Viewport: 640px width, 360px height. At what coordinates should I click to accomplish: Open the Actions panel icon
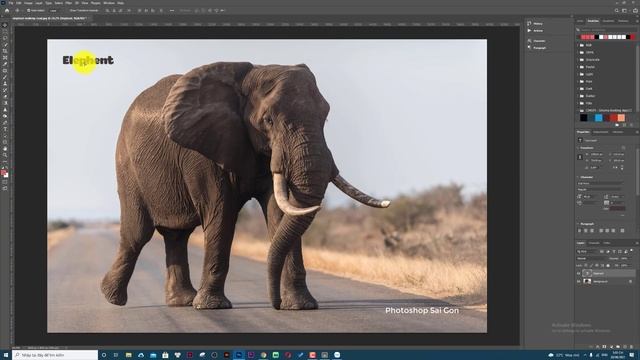pos(529,31)
